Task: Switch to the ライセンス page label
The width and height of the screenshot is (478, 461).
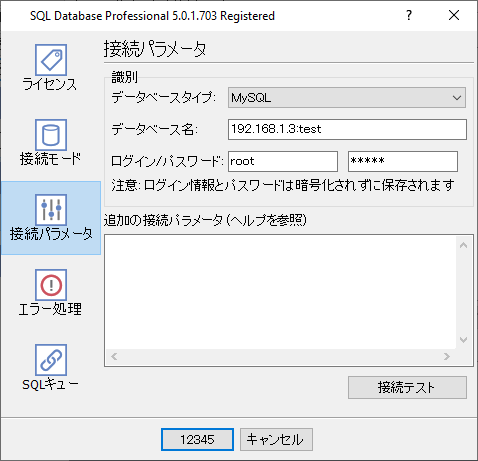Action: tap(50, 84)
